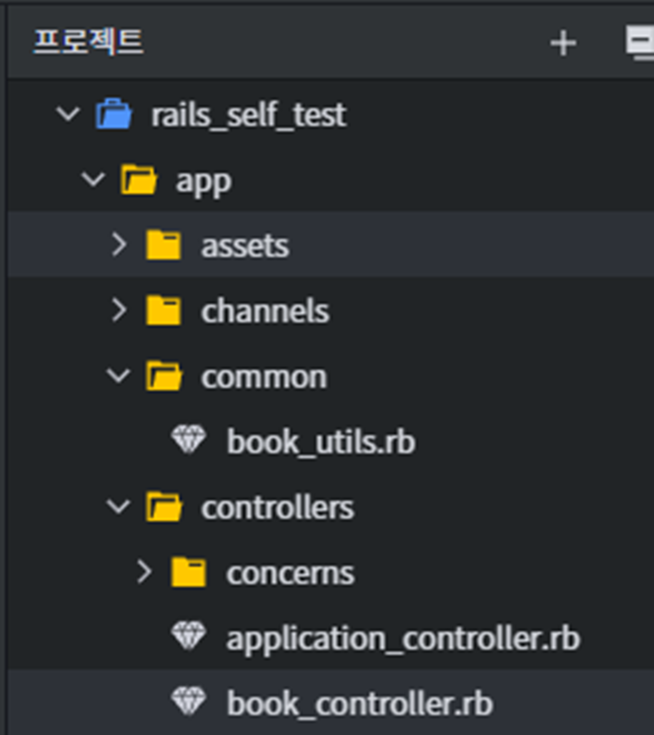Open the book_controller.rb file
Viewport: 654px width, 735px height.
click(x=360, y=704)
